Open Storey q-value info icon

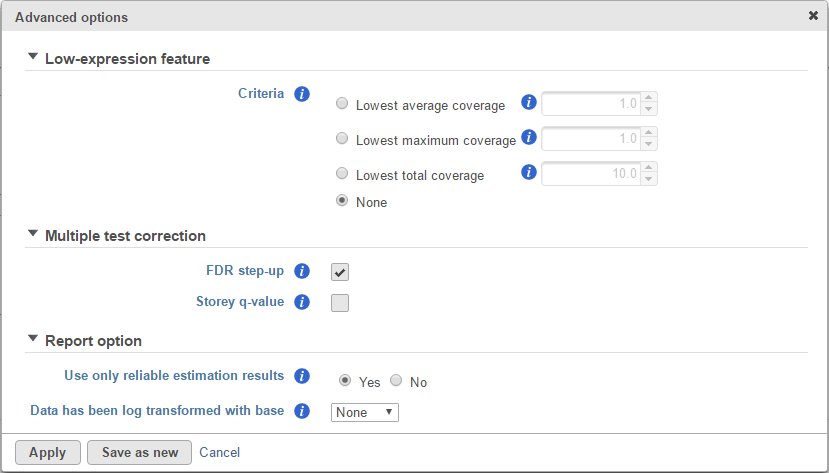pyautogui.click(x=302, y=302)
